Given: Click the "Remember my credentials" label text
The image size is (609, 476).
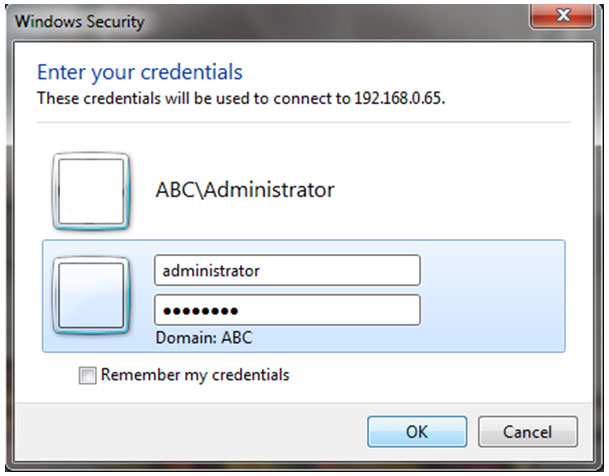Looking at the screenshot, I should [195, 375].
